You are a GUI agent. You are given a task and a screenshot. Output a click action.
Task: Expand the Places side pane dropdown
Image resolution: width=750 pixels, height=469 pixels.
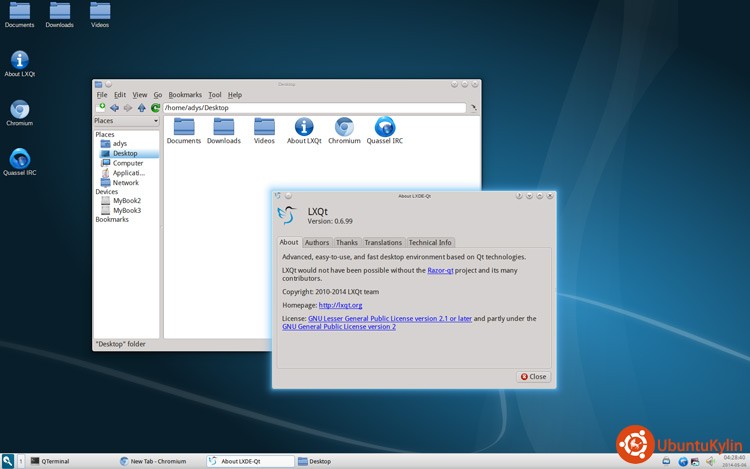click(155, 121)
